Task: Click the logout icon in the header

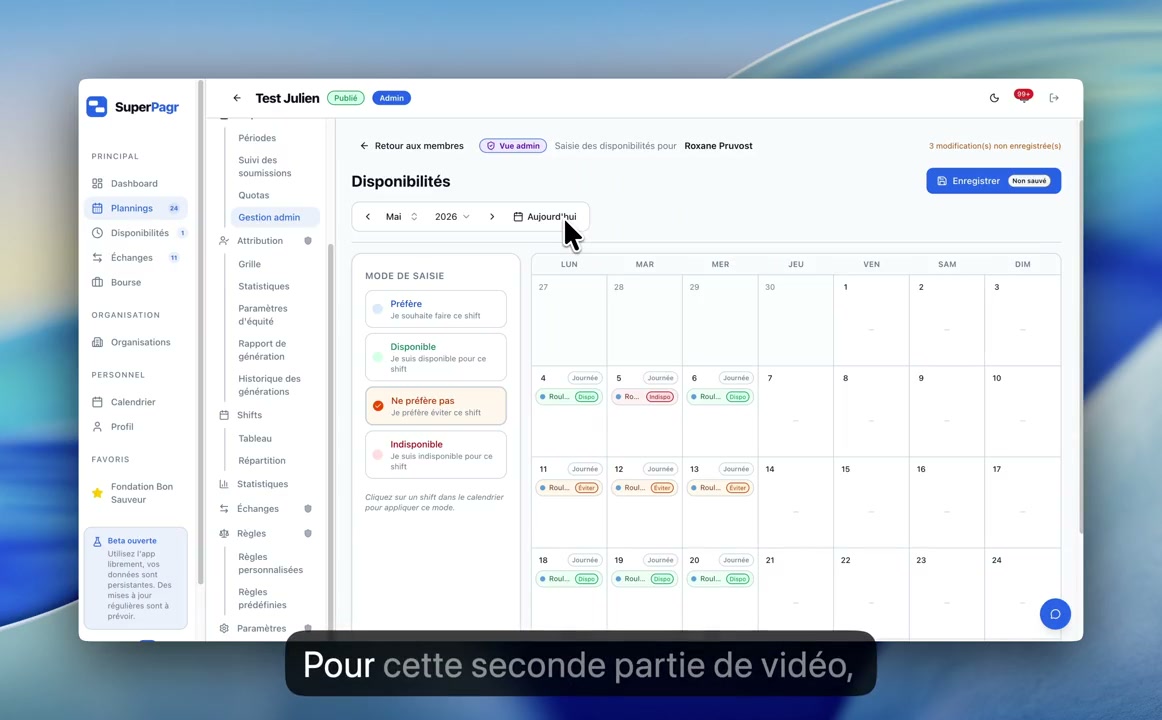Action: point(1054,98)
